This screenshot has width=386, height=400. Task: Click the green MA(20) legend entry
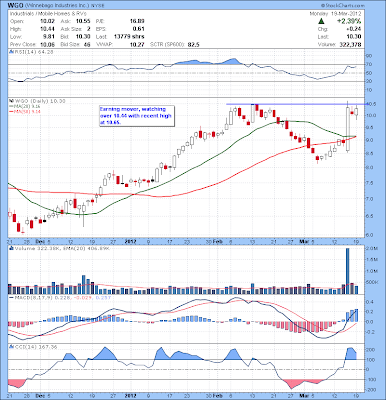click(x=24, y=106)
